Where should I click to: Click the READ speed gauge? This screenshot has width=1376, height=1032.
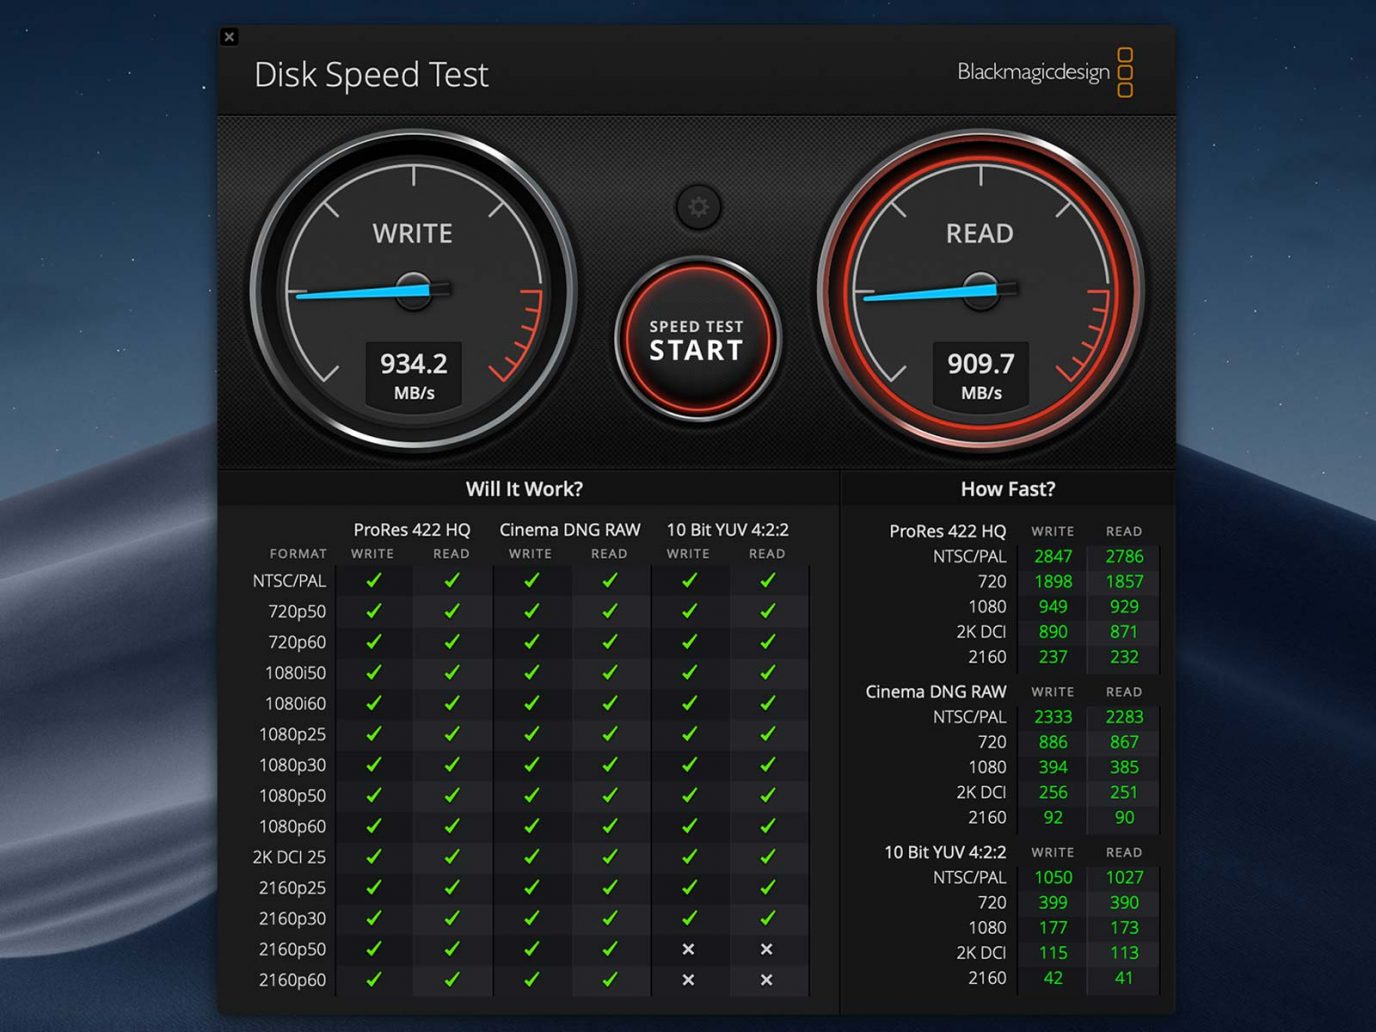pos(980,290)
